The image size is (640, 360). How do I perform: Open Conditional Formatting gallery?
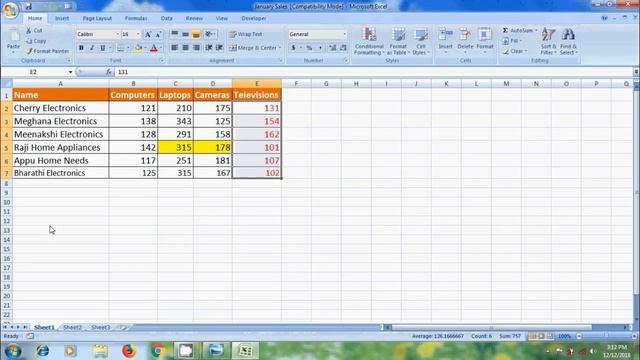[x=369, y=41]
